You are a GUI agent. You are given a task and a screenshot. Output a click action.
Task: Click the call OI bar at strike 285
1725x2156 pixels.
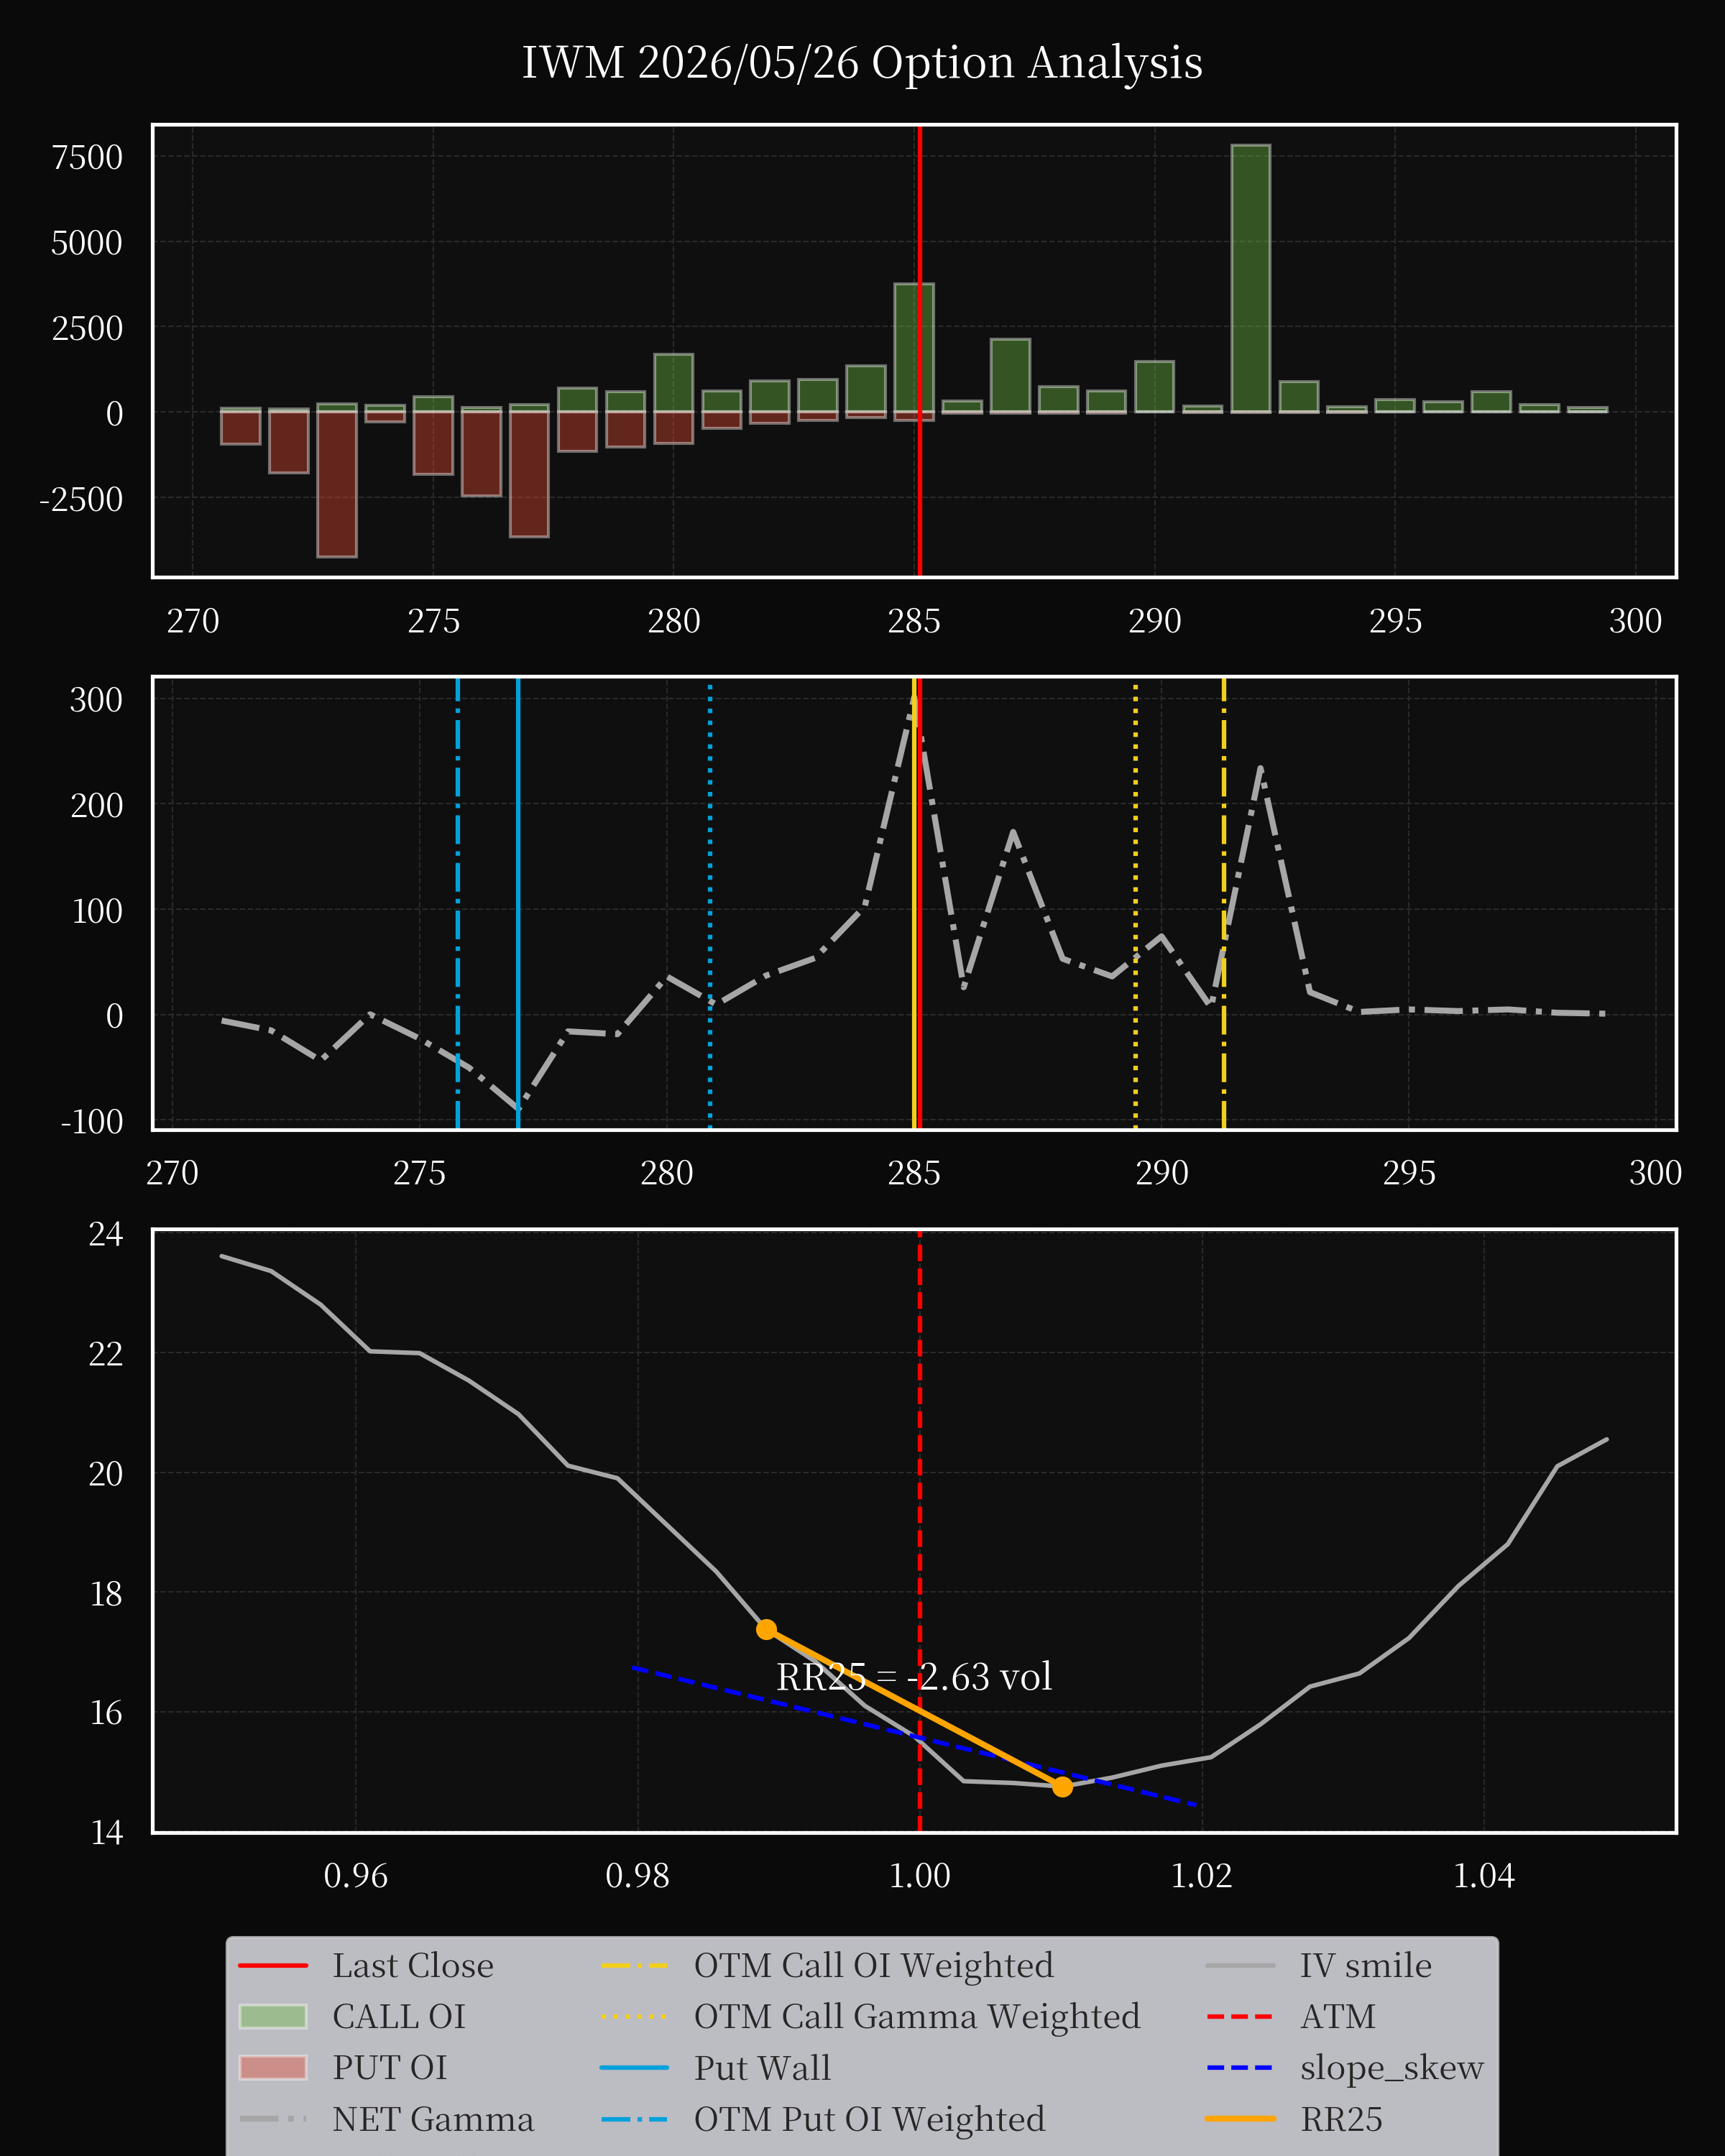(x=914, y=348)
